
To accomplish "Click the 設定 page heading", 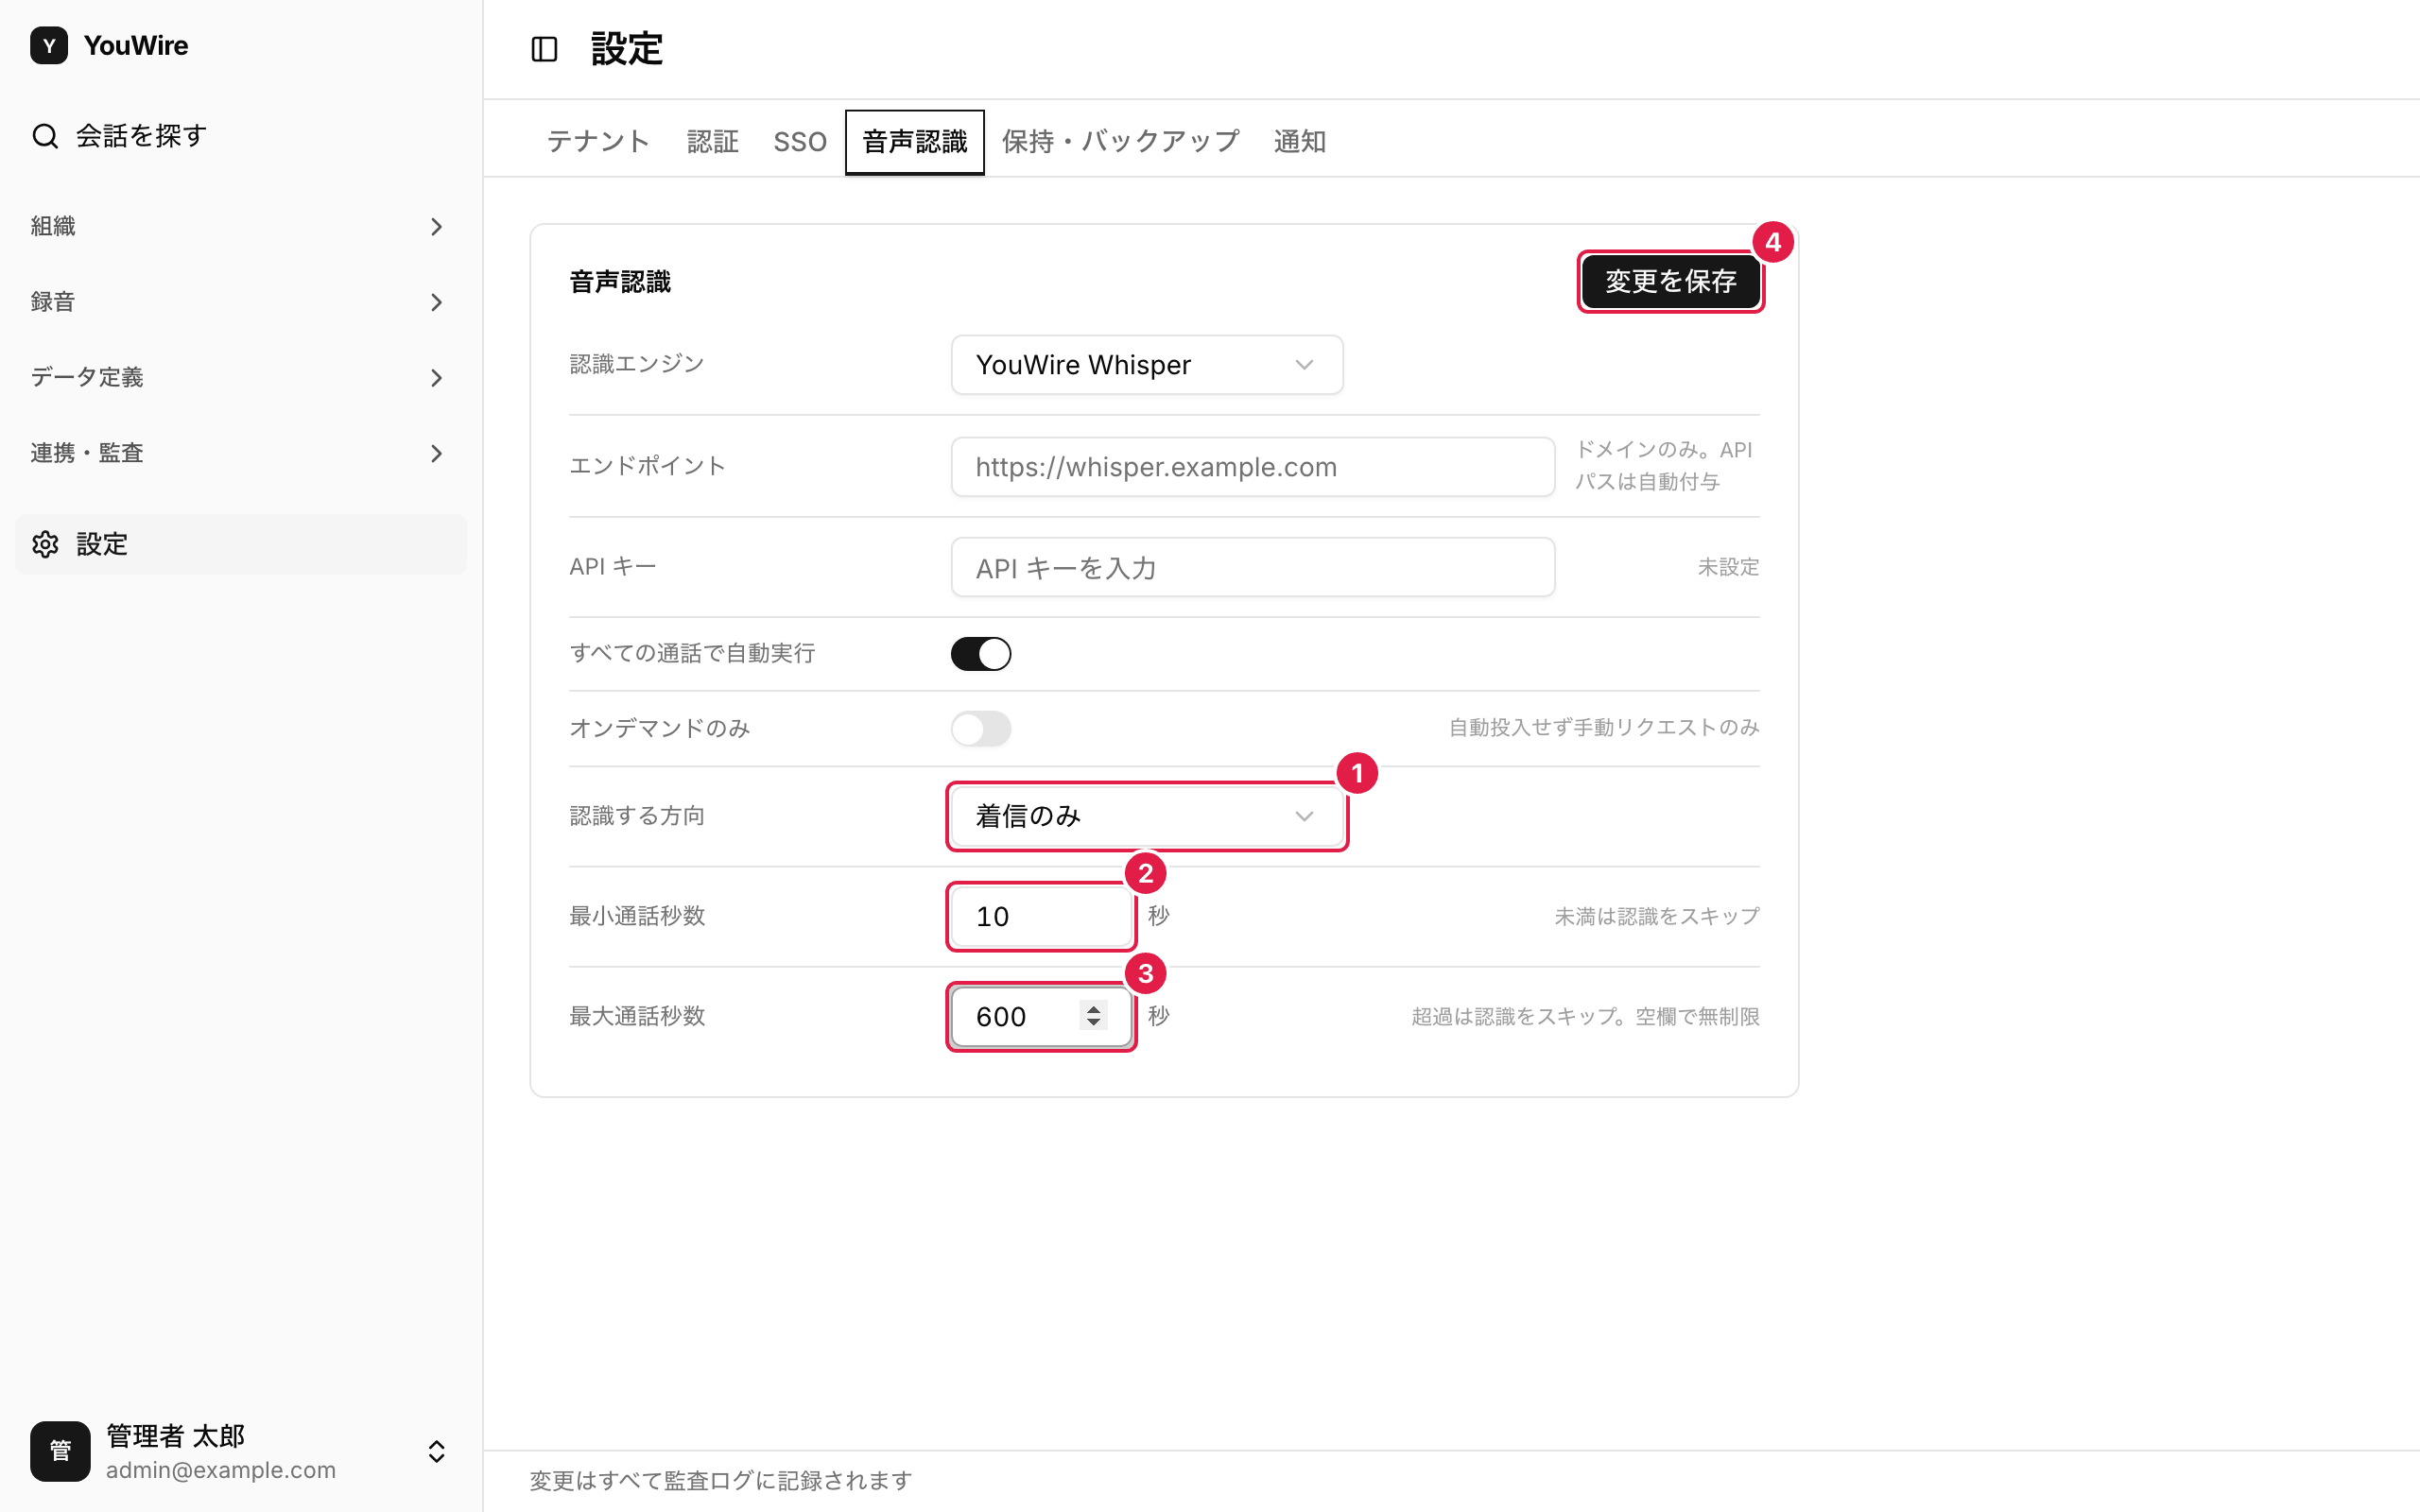I will 626,49.
